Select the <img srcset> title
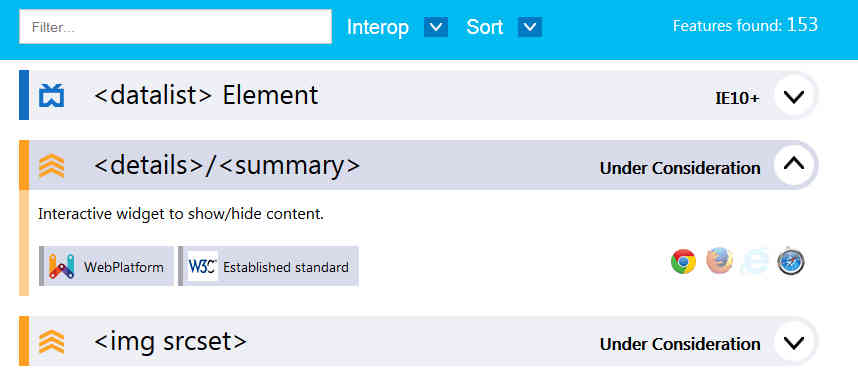The image size is (858, 383). tap(170, 342)
